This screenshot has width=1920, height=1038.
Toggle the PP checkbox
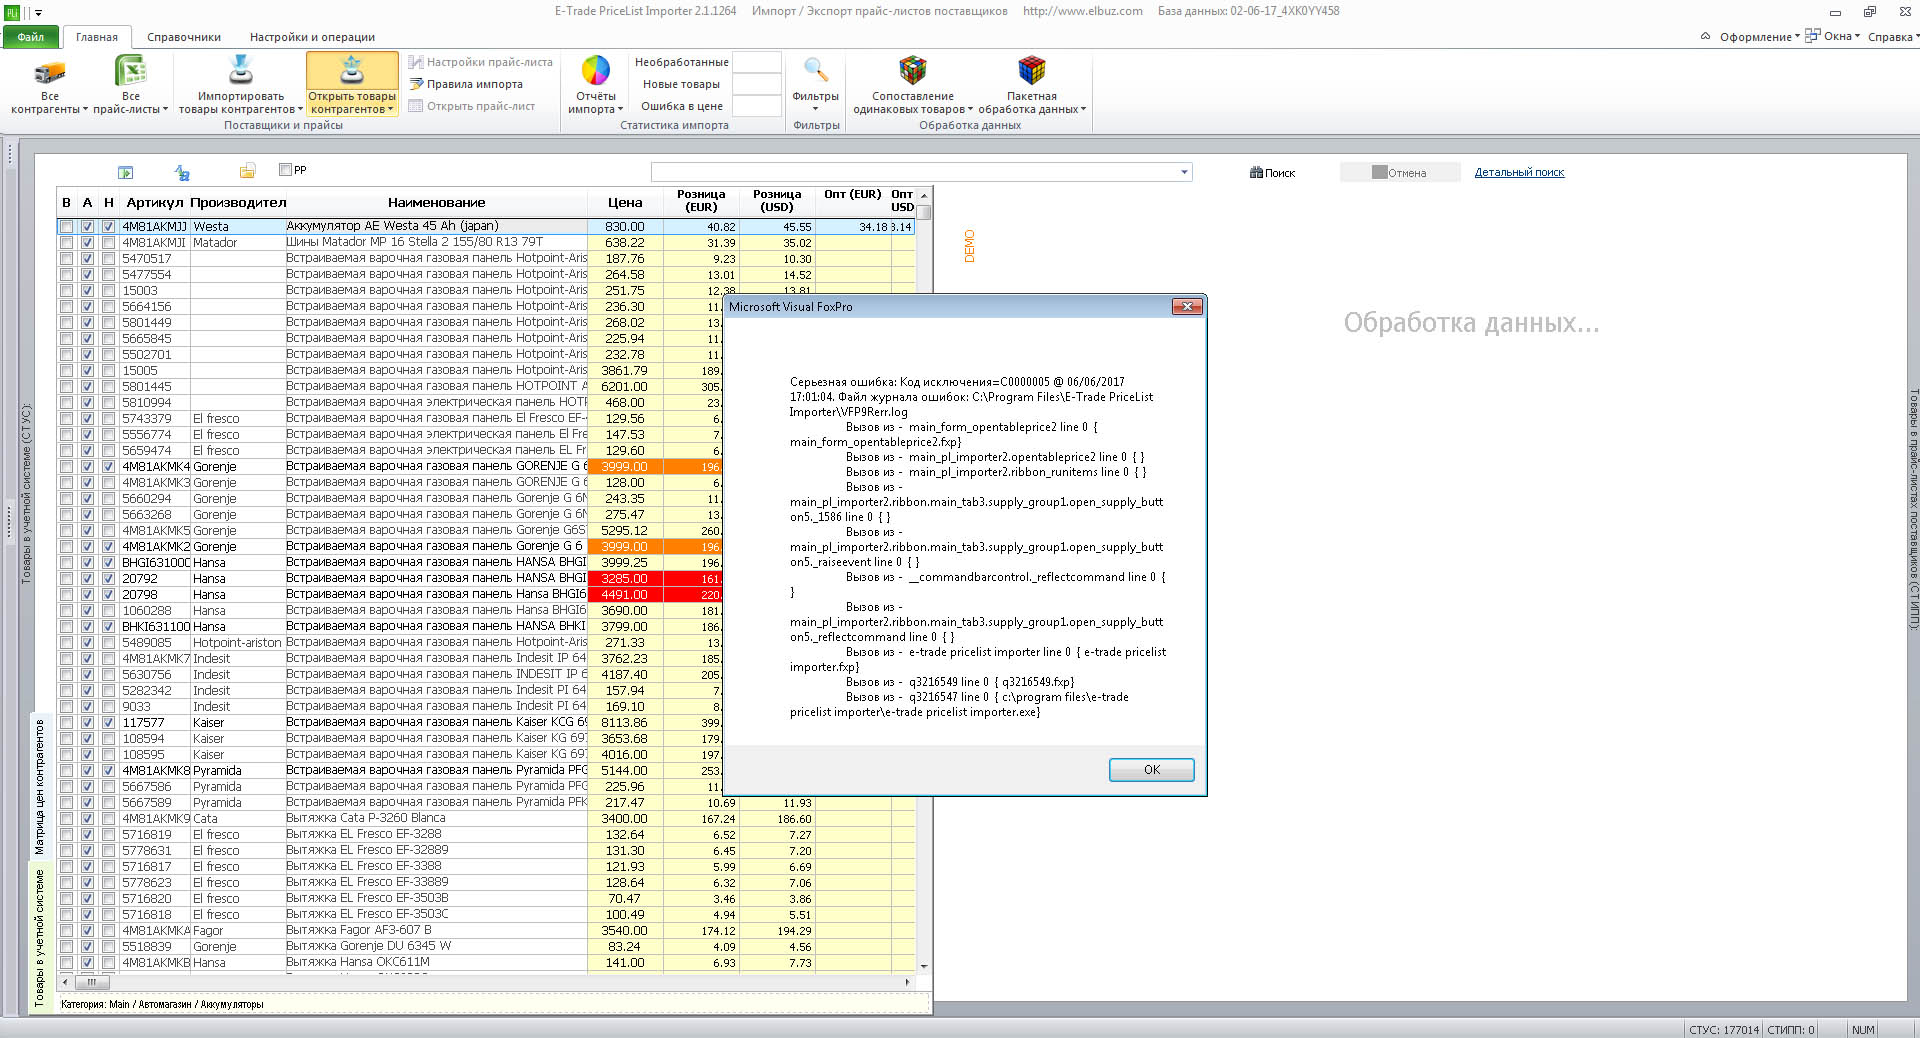pos(285,170)
